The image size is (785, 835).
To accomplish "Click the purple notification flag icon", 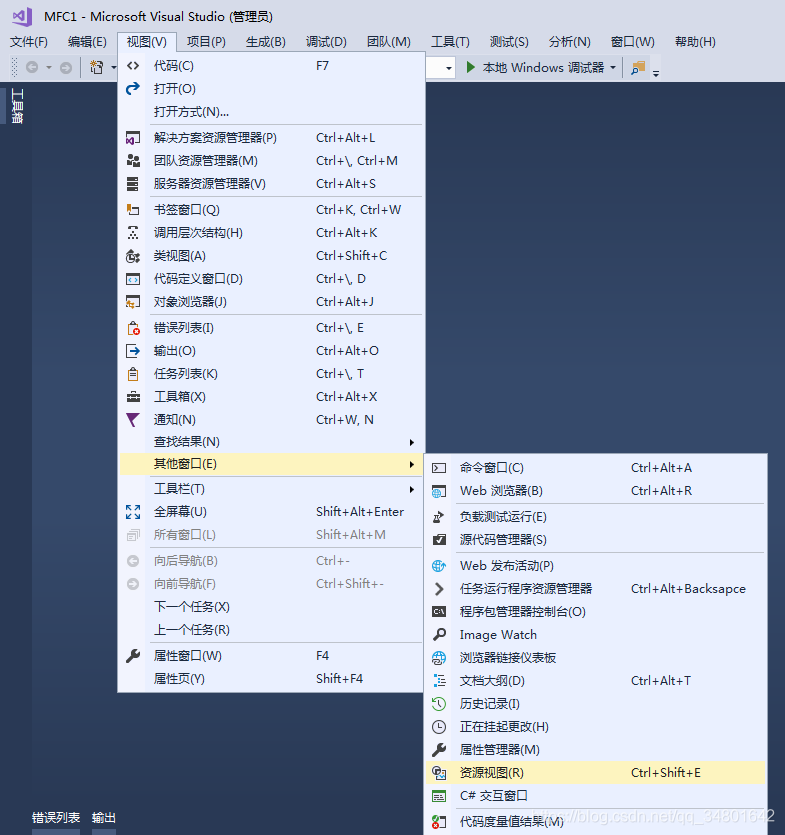I will point(133,420).
